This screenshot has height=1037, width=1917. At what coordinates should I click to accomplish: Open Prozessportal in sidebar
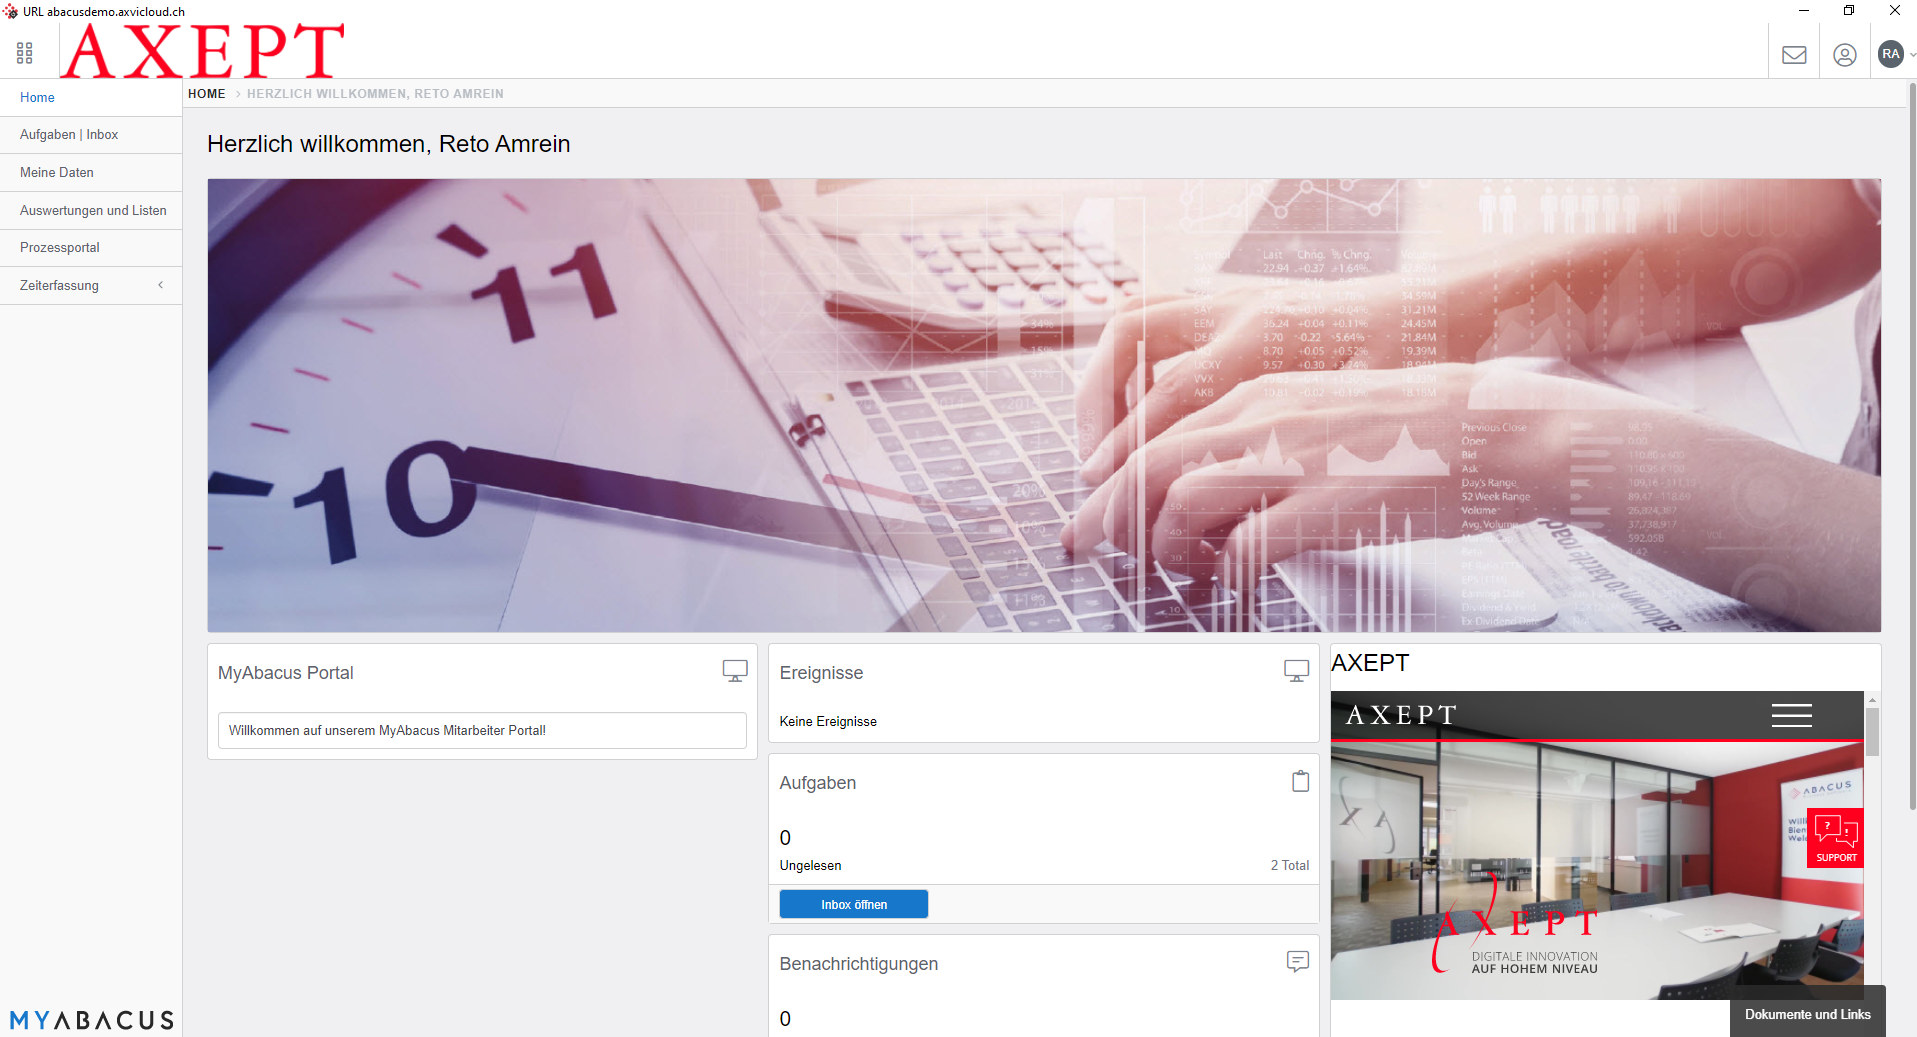pos(91,248)
